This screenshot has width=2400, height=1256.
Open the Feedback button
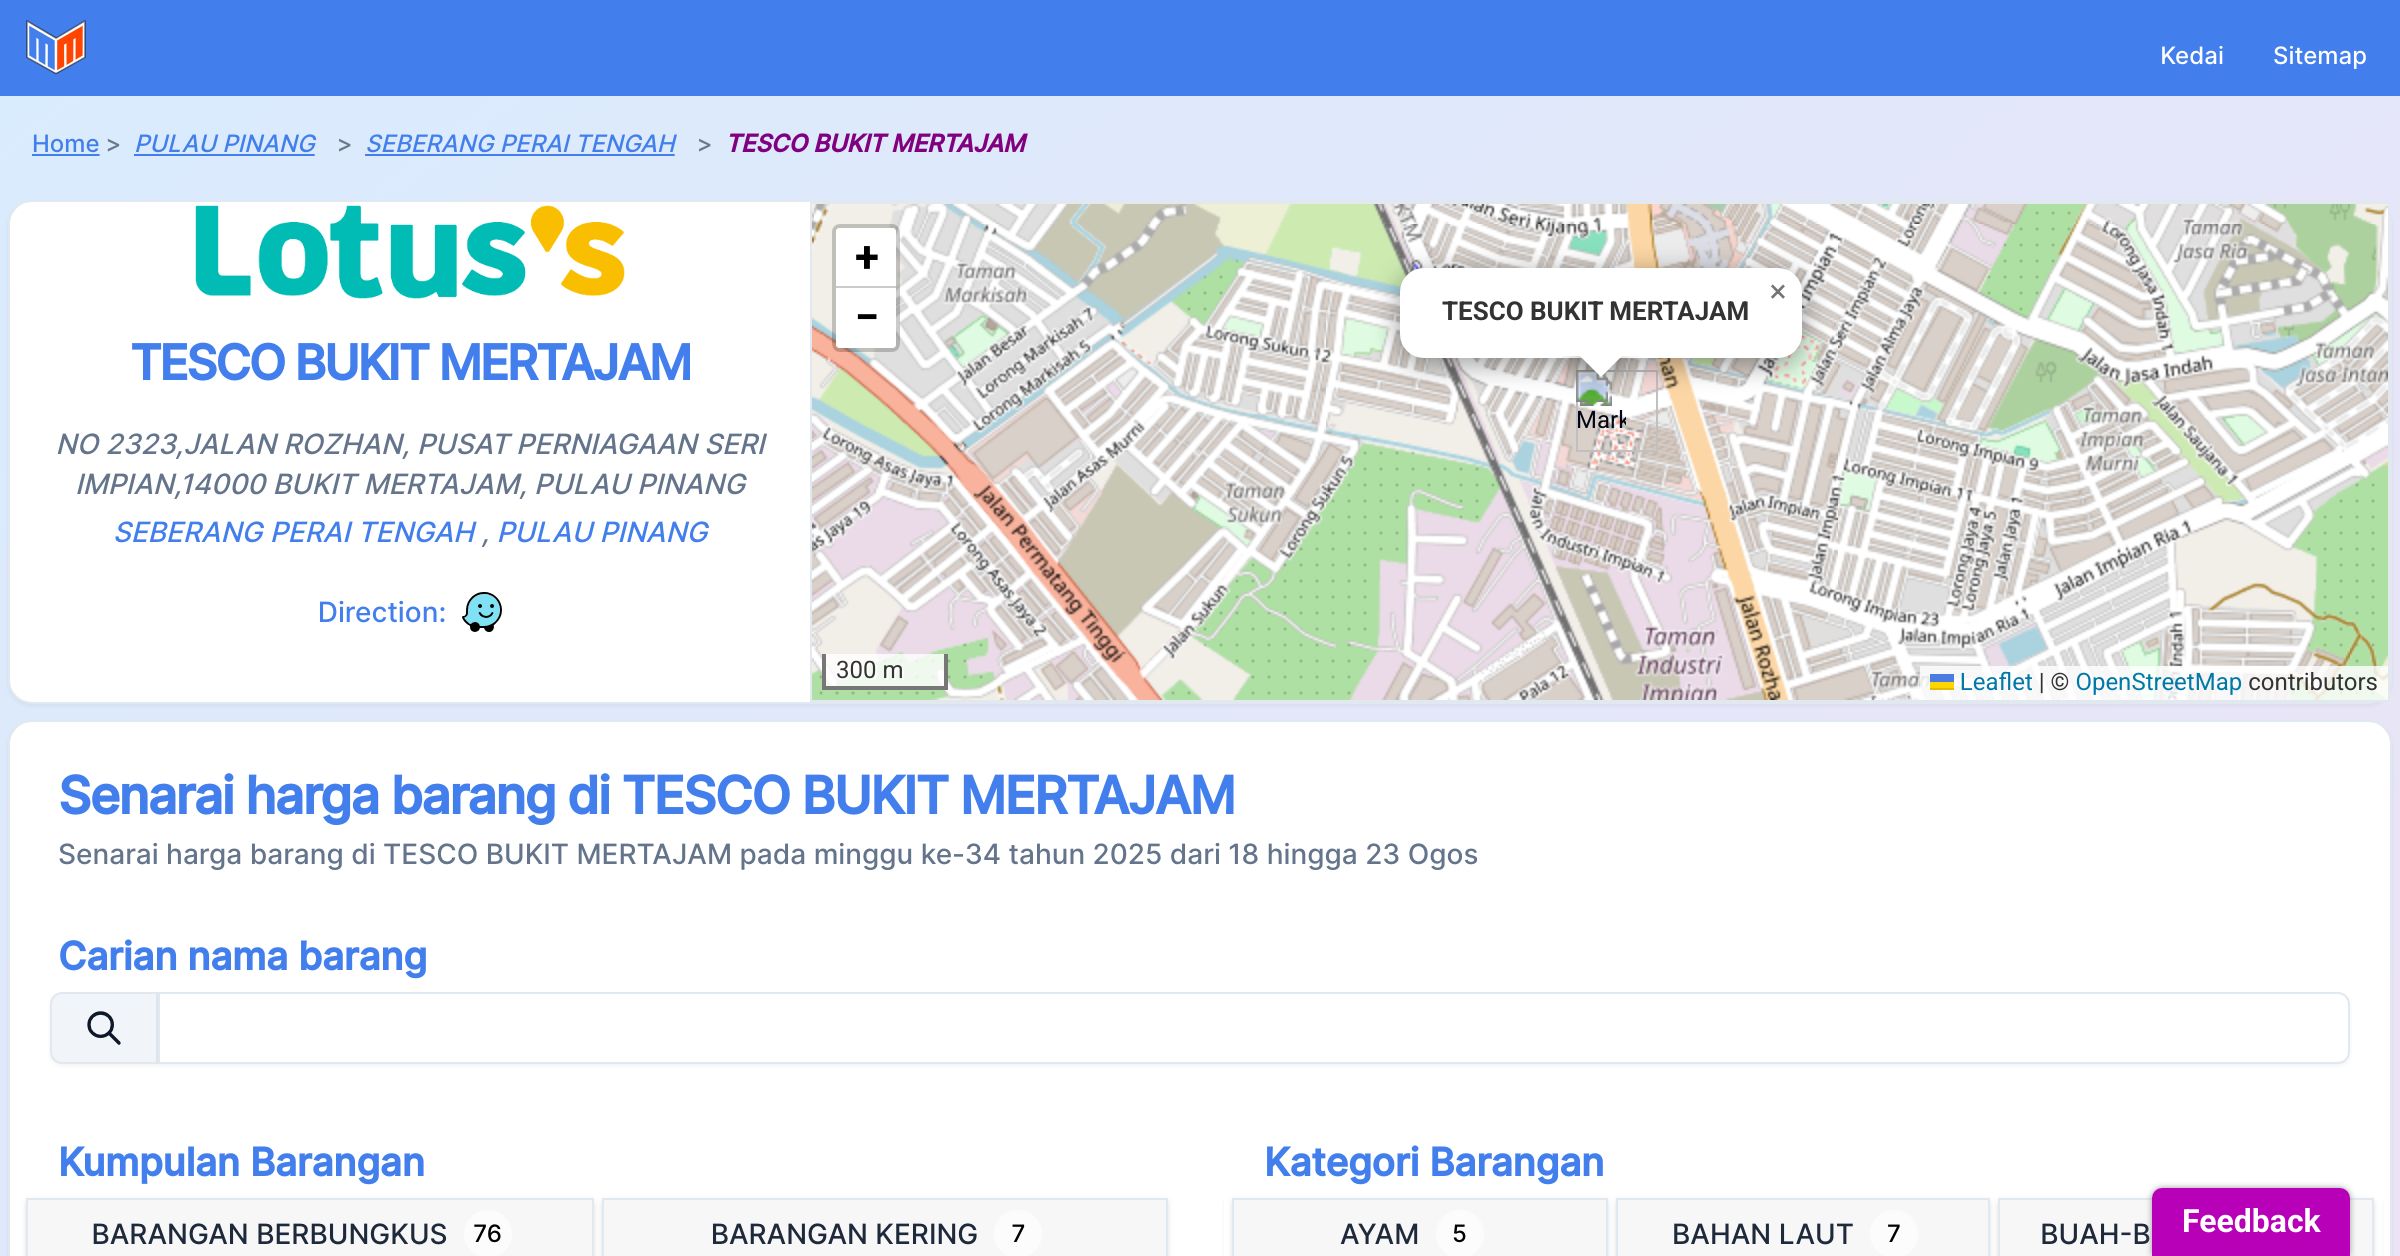(x=2250, y=1221)
